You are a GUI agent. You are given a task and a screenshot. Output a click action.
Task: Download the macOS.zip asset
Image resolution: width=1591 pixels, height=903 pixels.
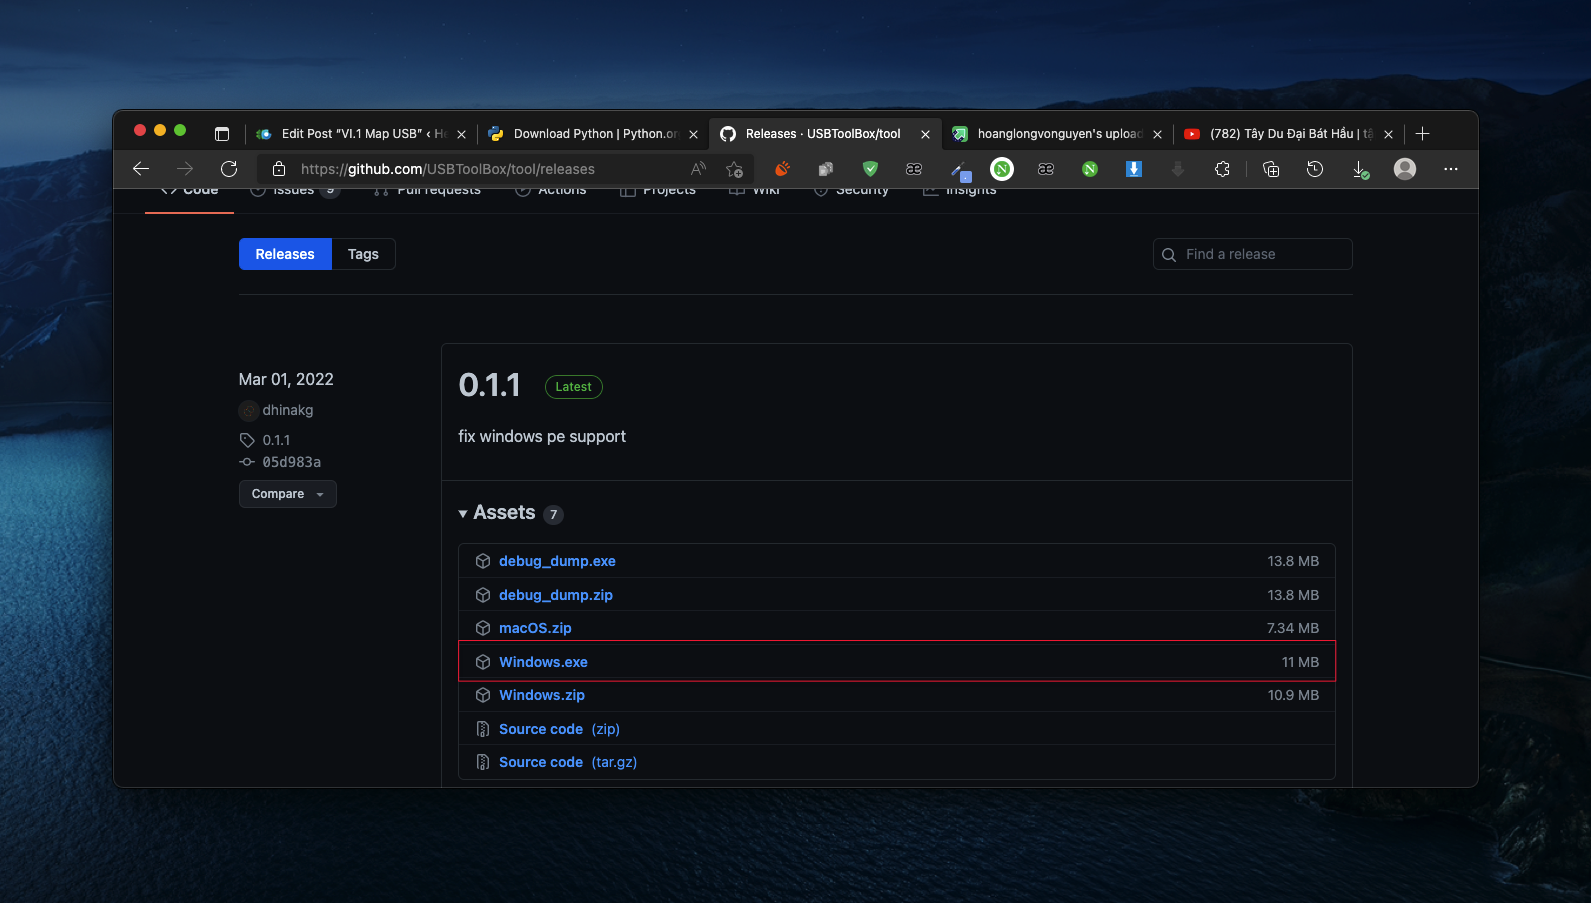click(535, 628)
